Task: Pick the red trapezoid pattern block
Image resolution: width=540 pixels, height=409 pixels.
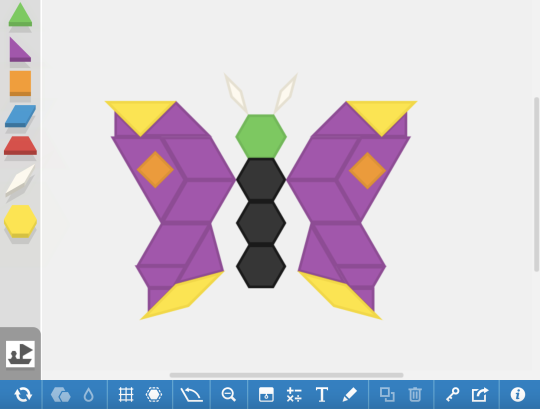Action: click(x=20, y=146)
